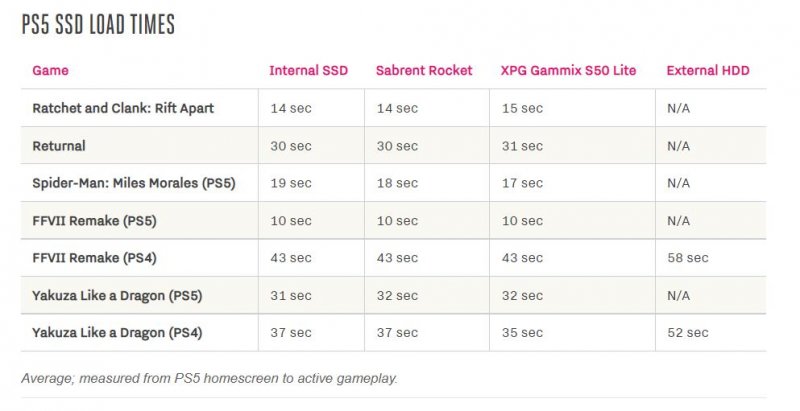This screenshot has width=800, height=411.
Task: Click Returnal's 31 sec XPG Gammix value
Action: point(522,146)
